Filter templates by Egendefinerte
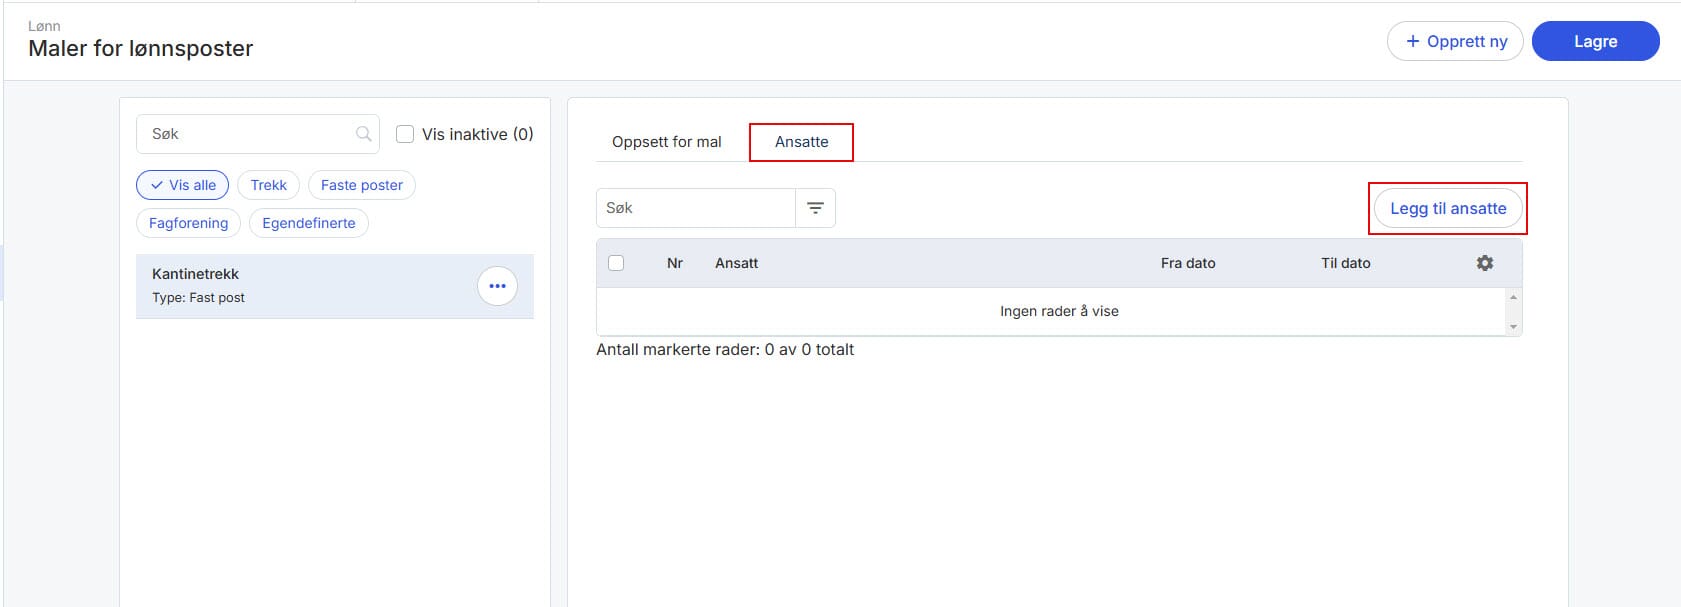 click(x=308, y=223)
